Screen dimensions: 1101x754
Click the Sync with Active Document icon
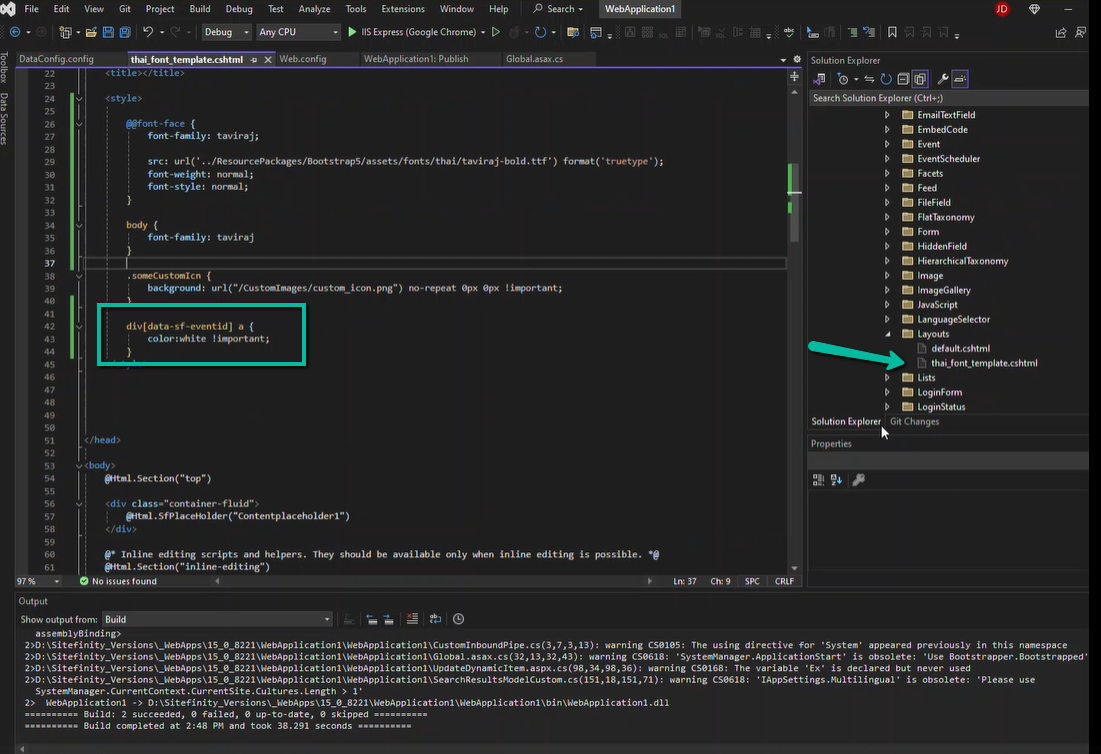[x=869, y=79]
